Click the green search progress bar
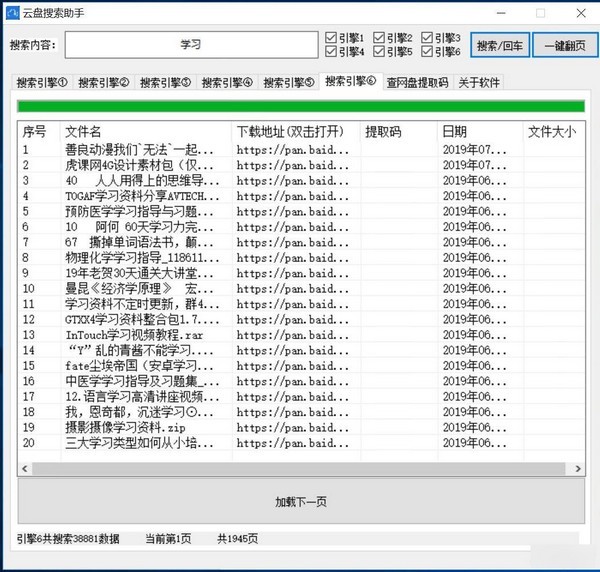The width and height of the screenshot is (600, 572). [x=301, y=106]
